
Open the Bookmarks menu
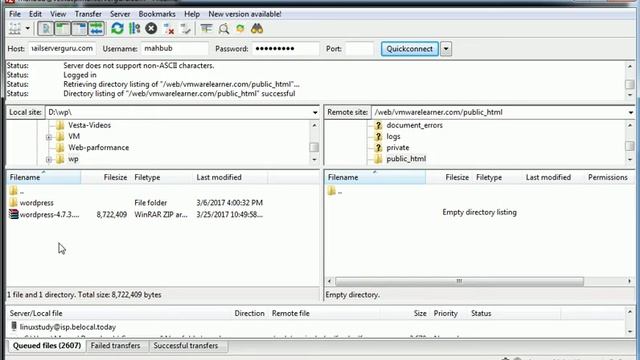[157, 14]
